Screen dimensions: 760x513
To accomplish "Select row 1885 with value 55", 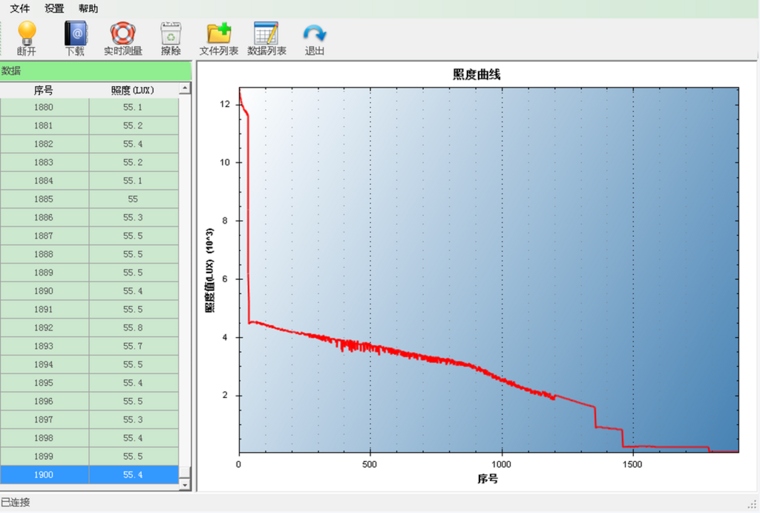I will pyautogui.click(x=89, y=199).
